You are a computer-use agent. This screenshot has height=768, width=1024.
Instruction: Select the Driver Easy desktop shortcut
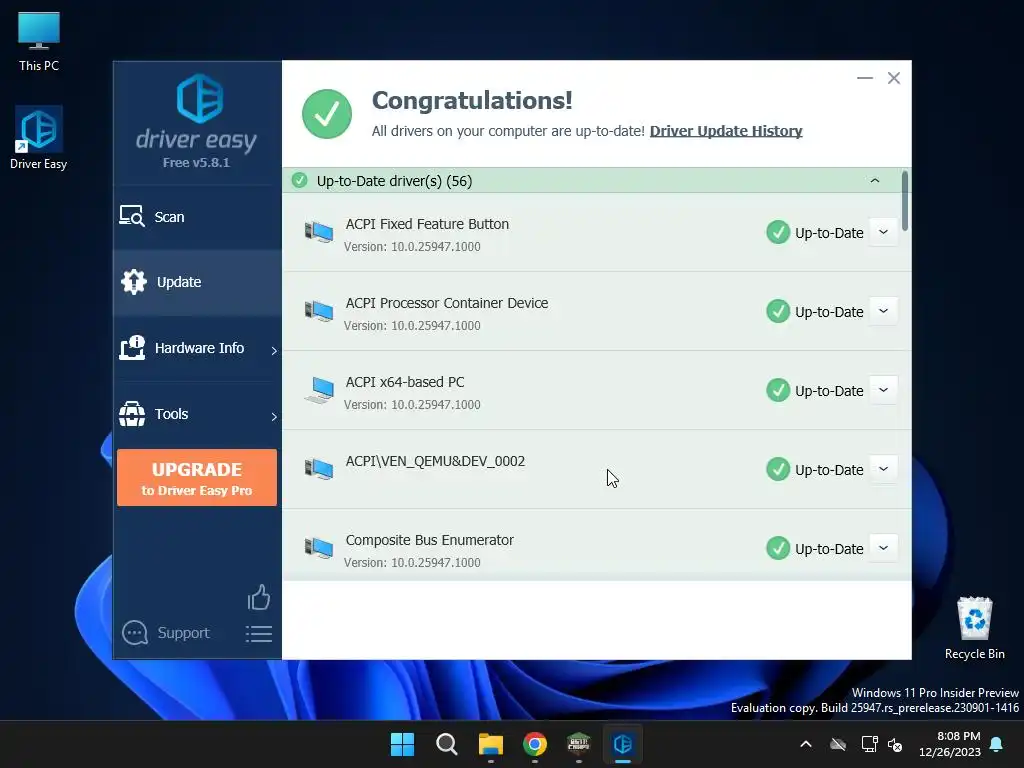point(39,138)
